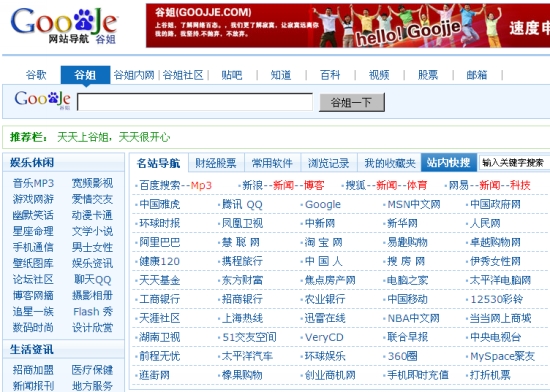Open the VeryCD link

(324, 337)
